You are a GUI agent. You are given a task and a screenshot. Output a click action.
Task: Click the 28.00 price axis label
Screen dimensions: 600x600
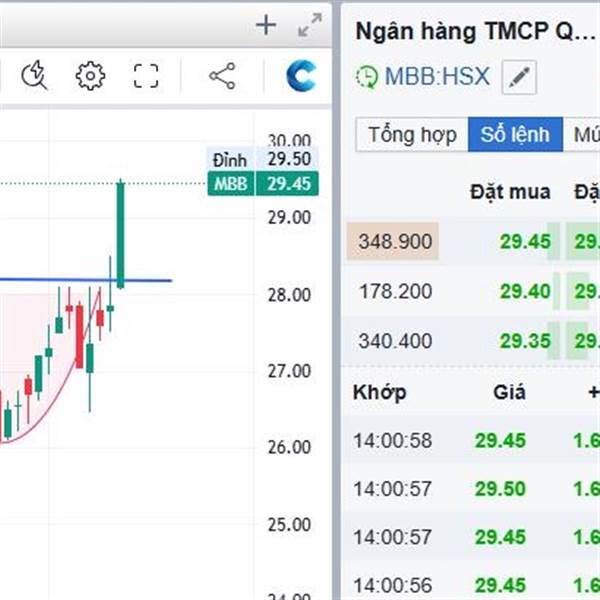point(289,295)
